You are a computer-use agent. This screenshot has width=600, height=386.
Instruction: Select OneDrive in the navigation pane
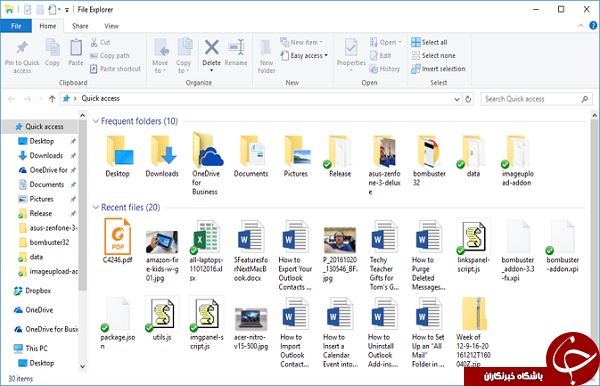[x=34, y=310]
